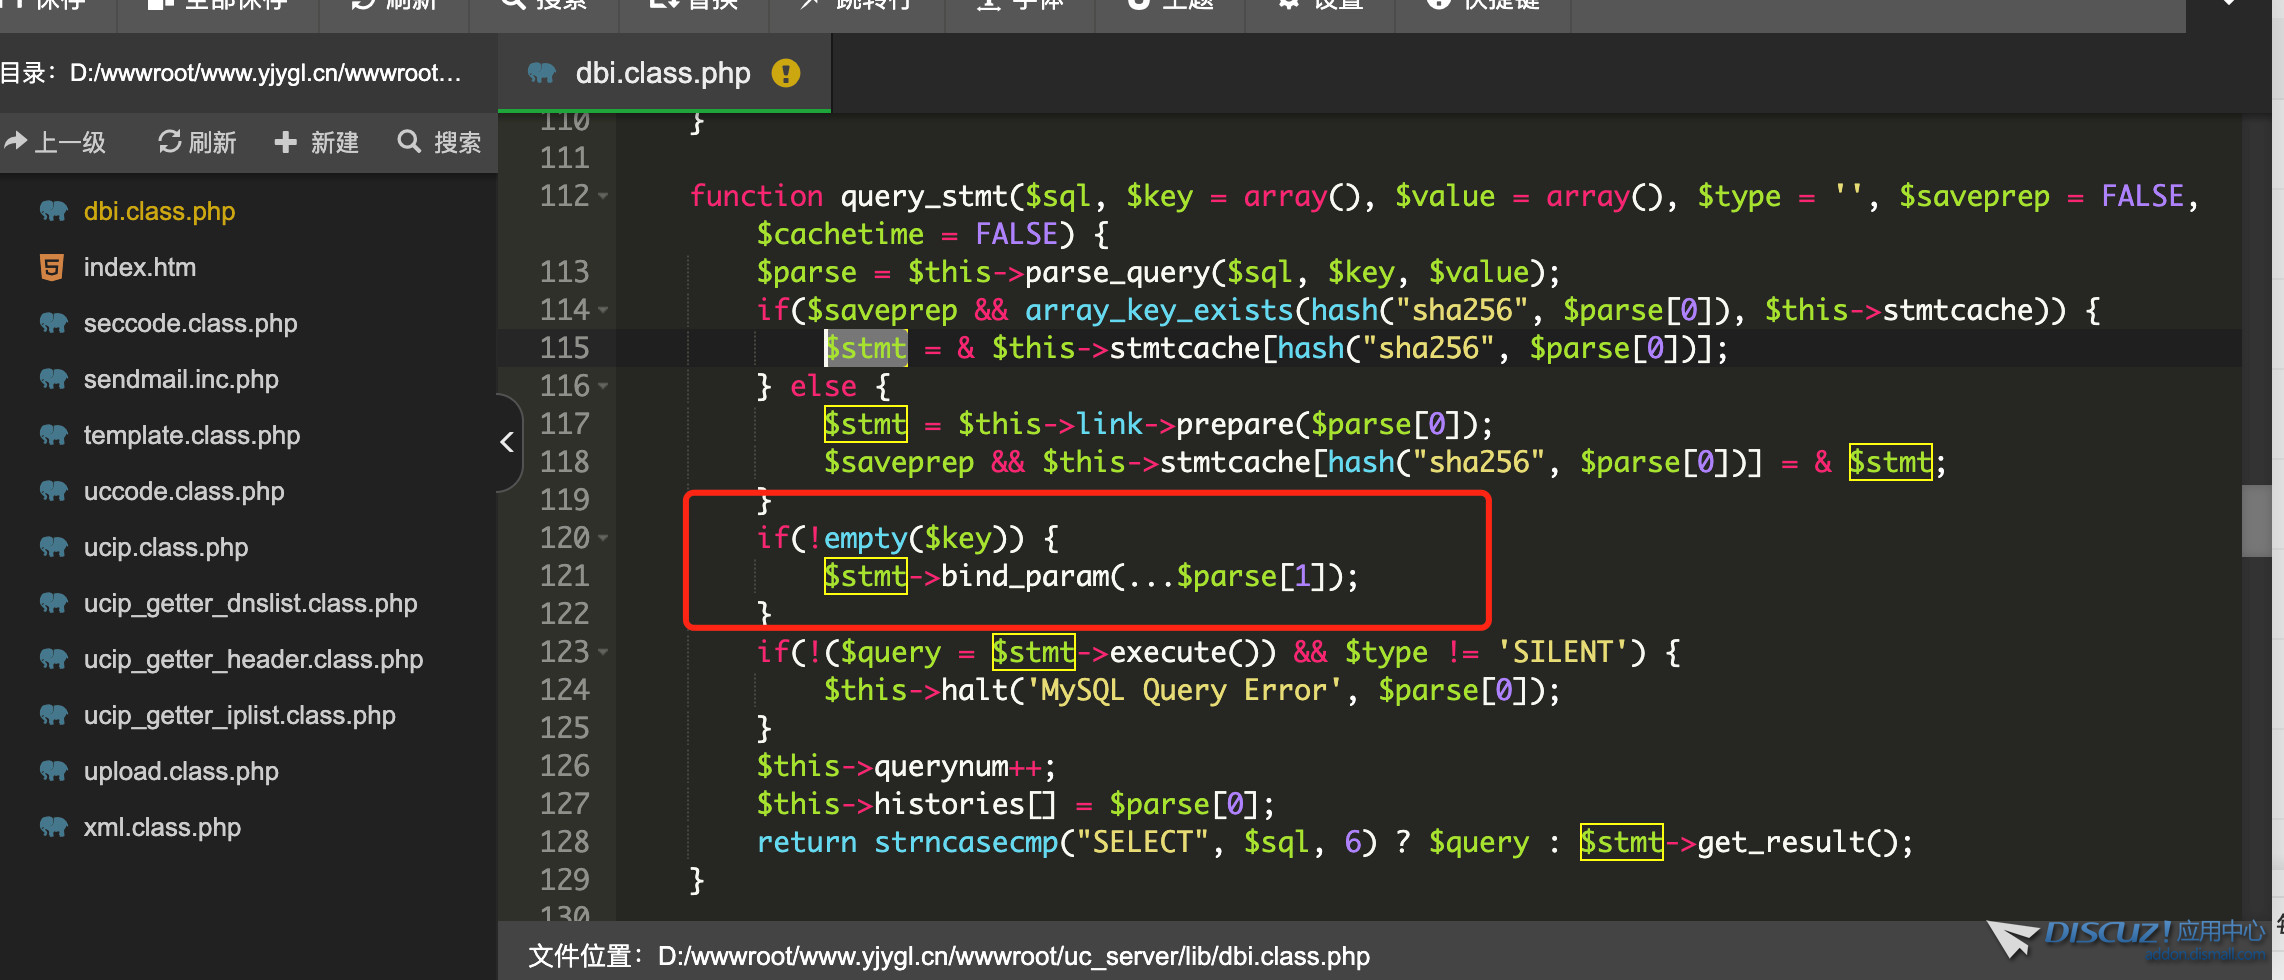Fold the if block at line 123
The image size is (2284, 980).
pyautogui.click(x=604, y=652)
